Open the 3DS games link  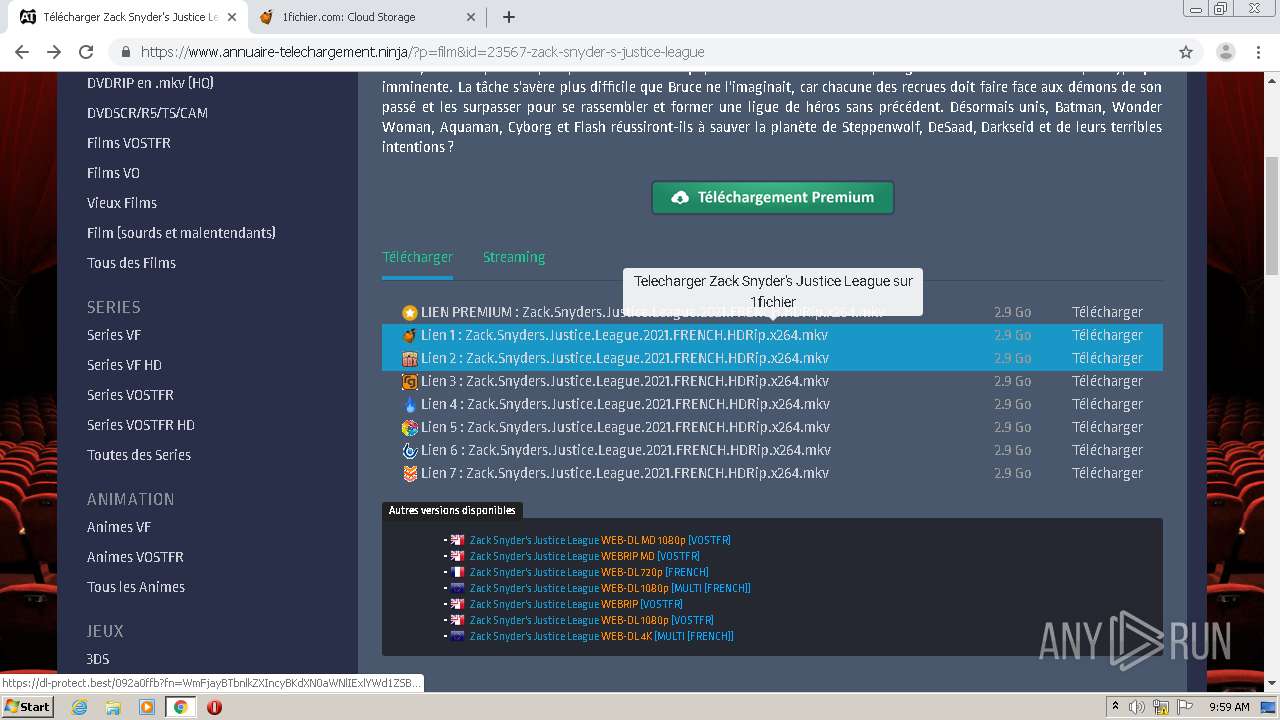tap(98, 659)
